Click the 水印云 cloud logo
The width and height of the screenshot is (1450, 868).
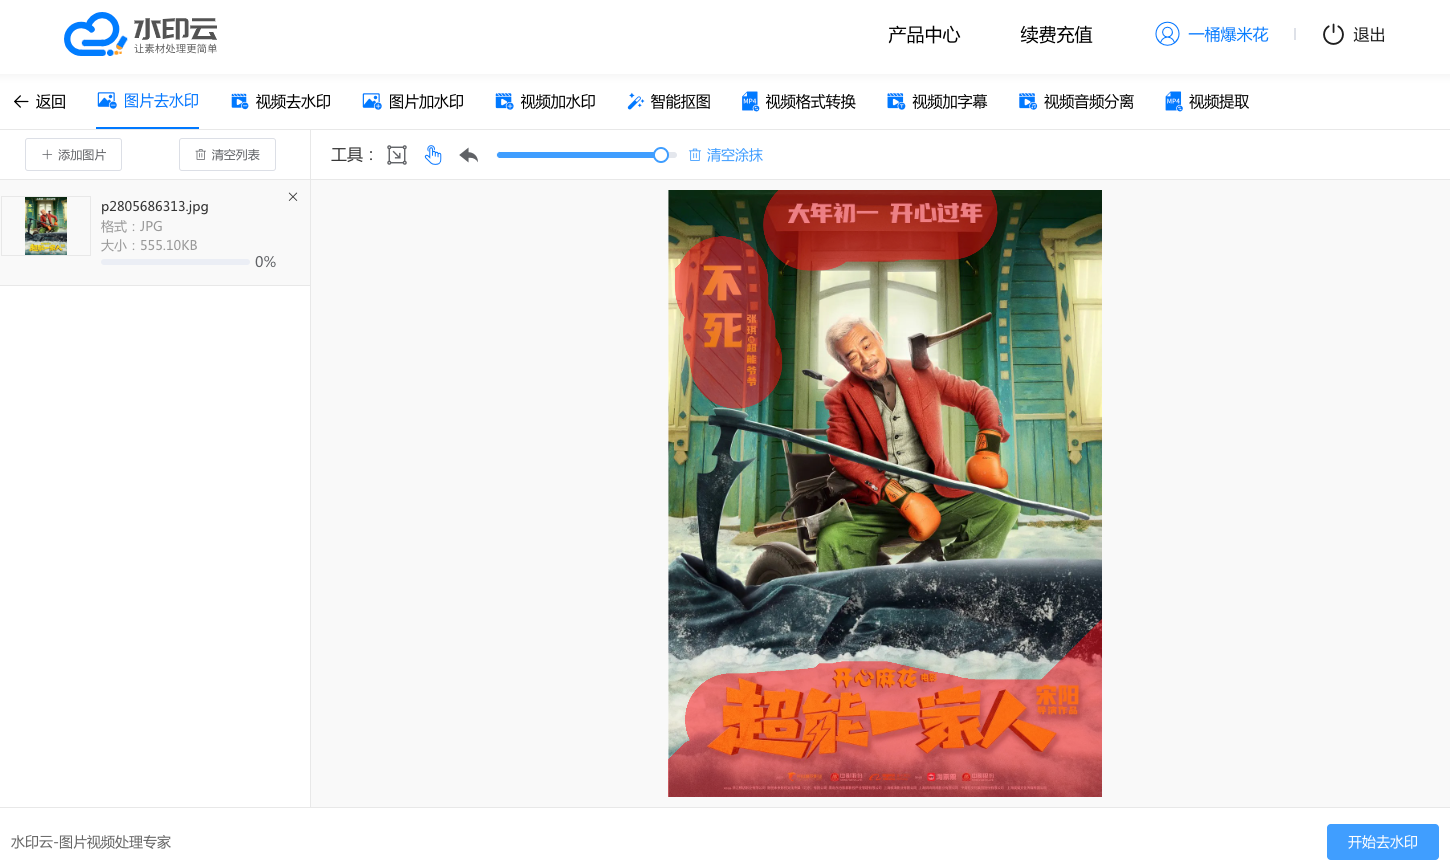click(x=141, y=35)
